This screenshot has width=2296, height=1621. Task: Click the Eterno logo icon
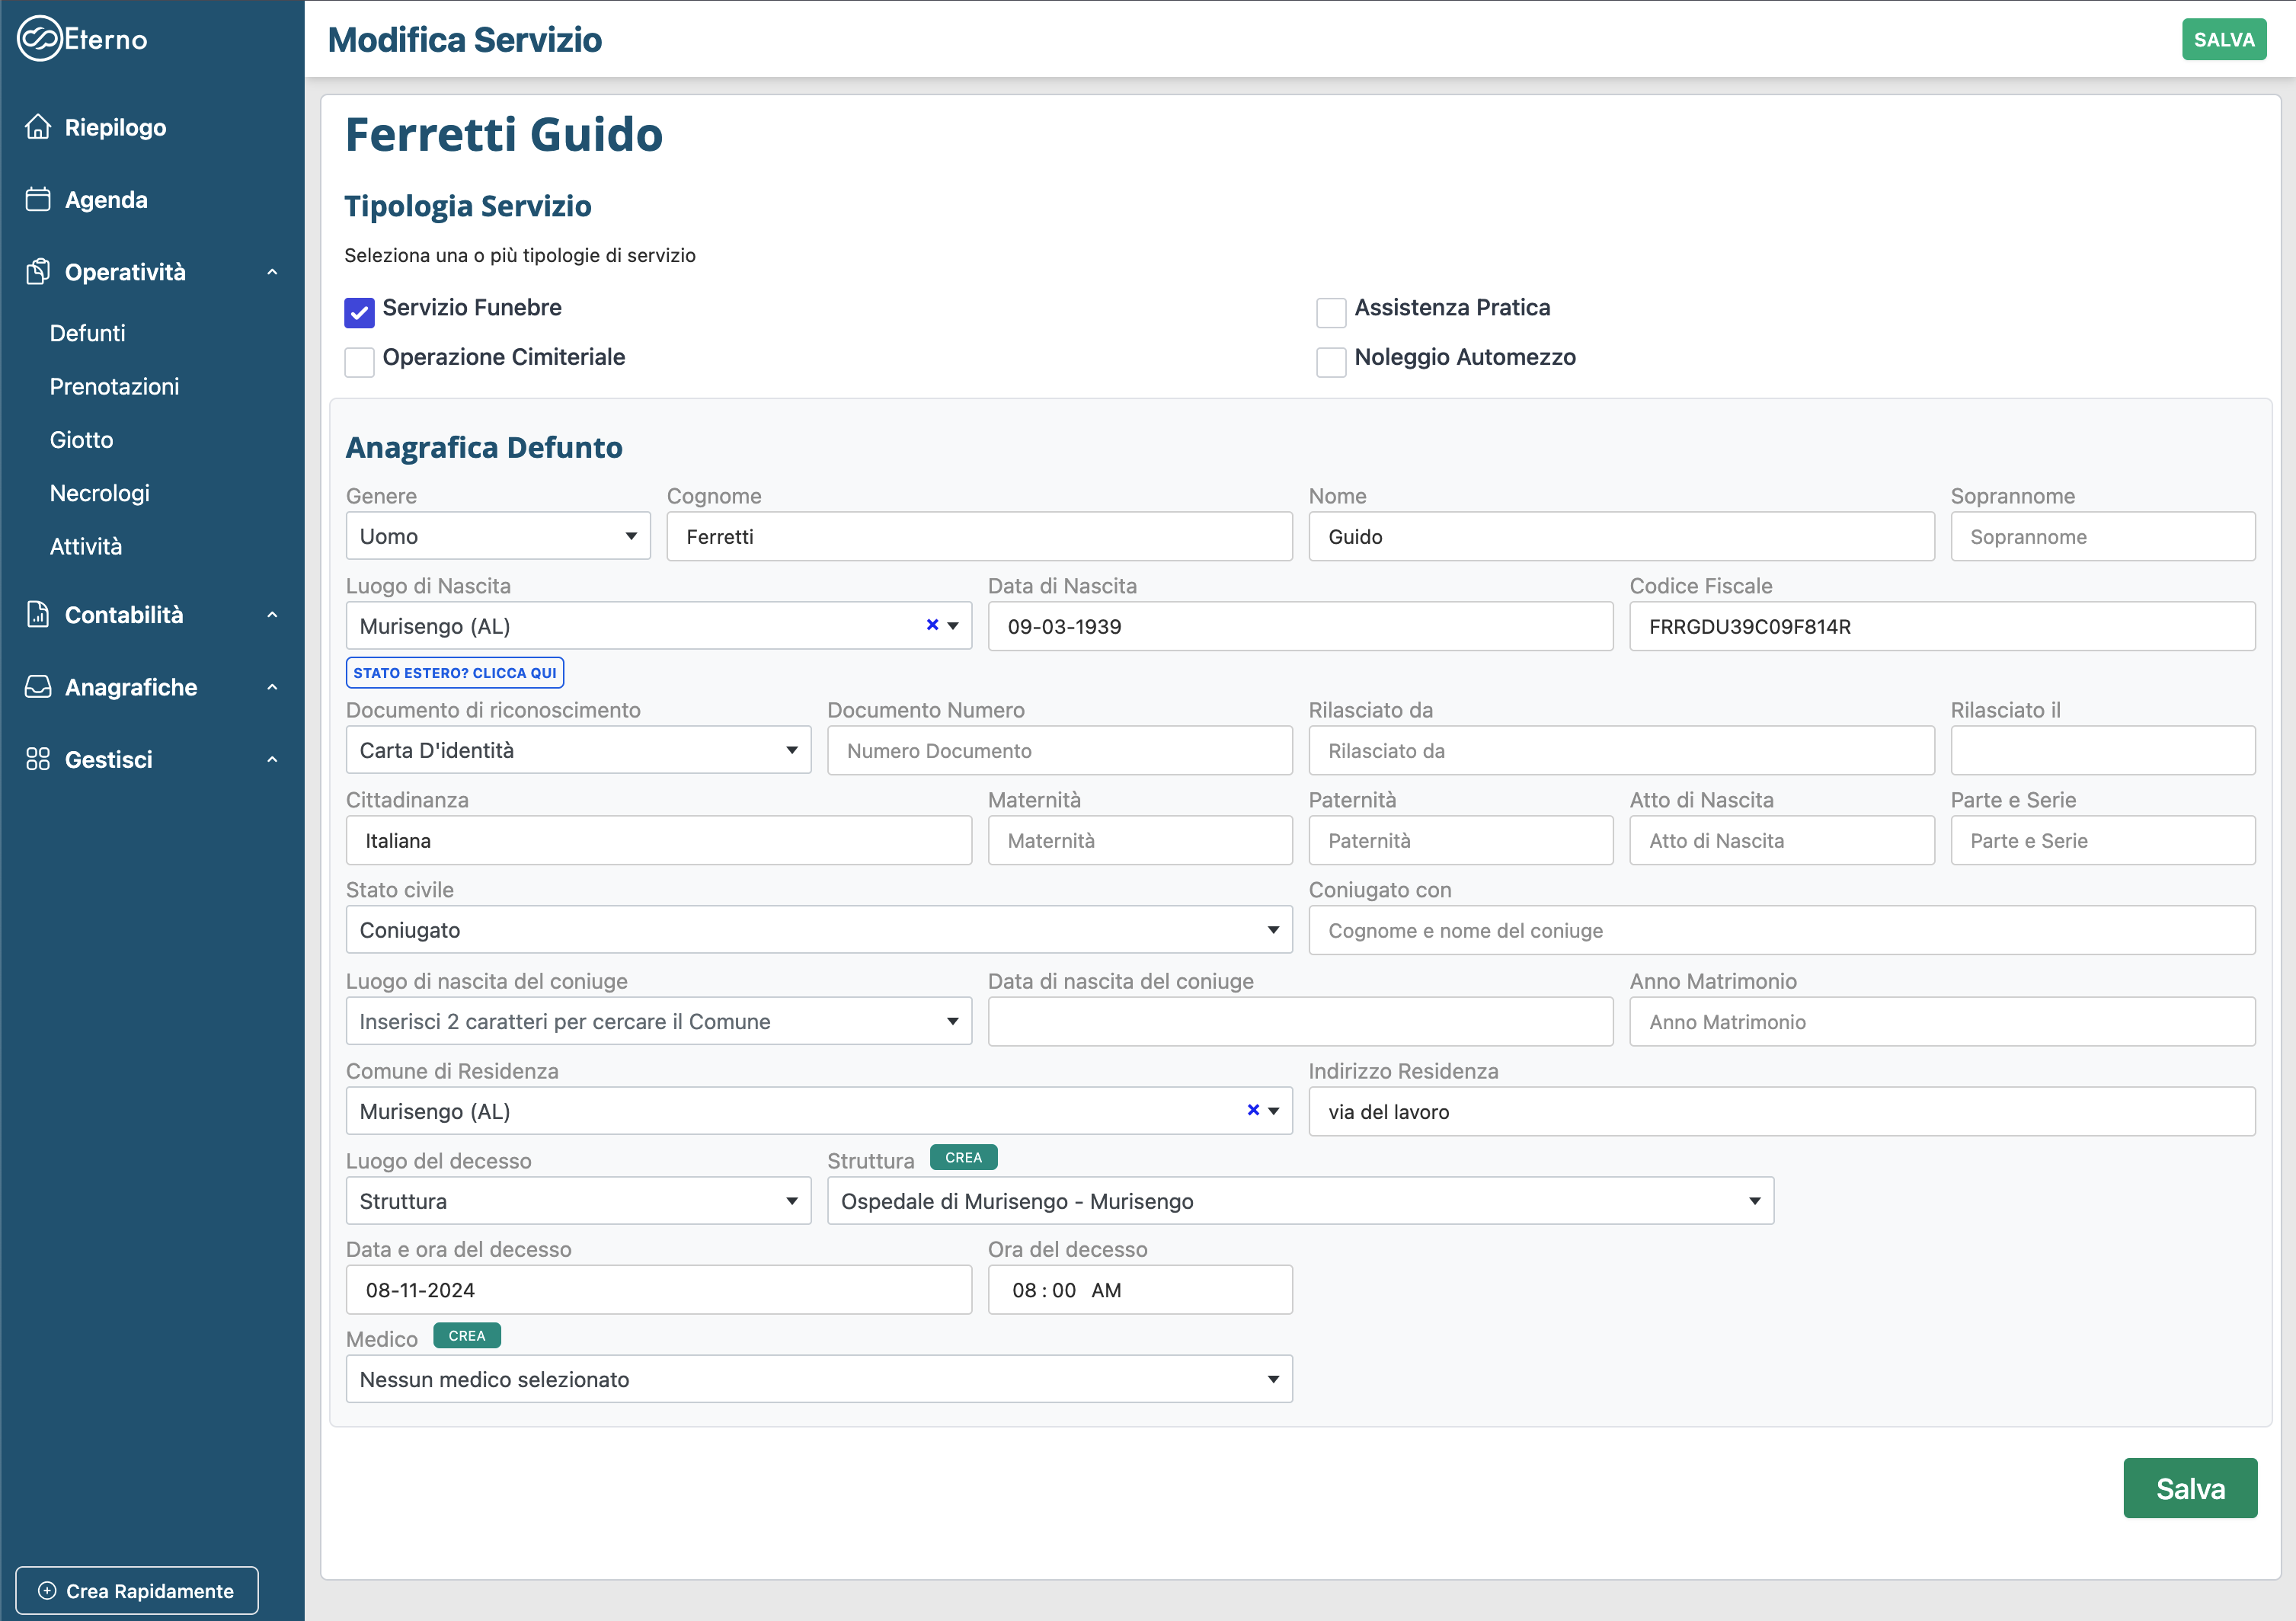tap(40, 39)
